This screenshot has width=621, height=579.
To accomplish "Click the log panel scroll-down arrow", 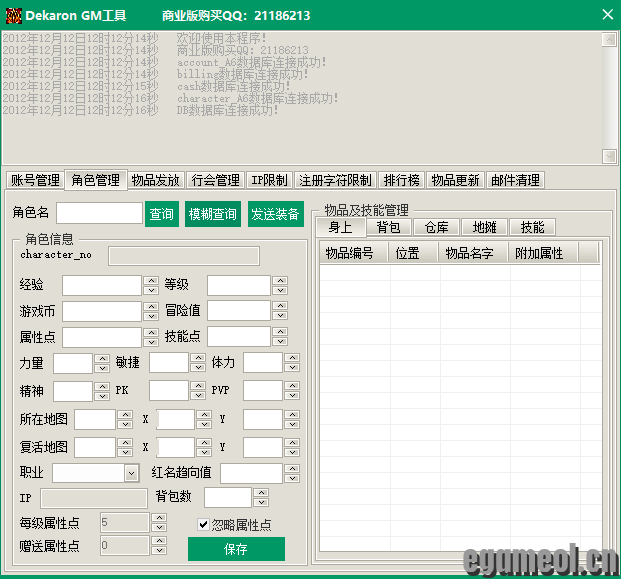I will (609, 156).
